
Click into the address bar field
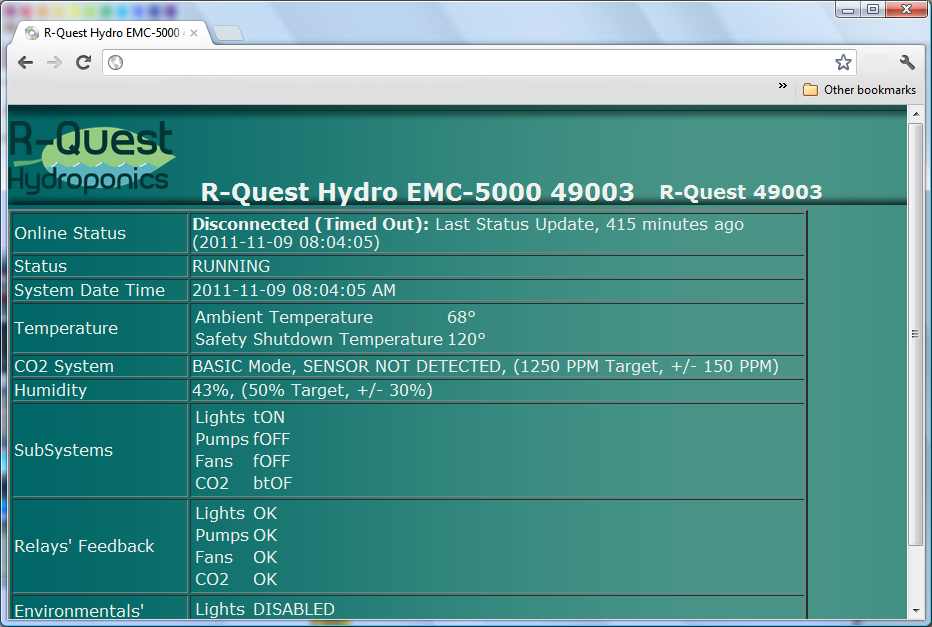point(478,62)
